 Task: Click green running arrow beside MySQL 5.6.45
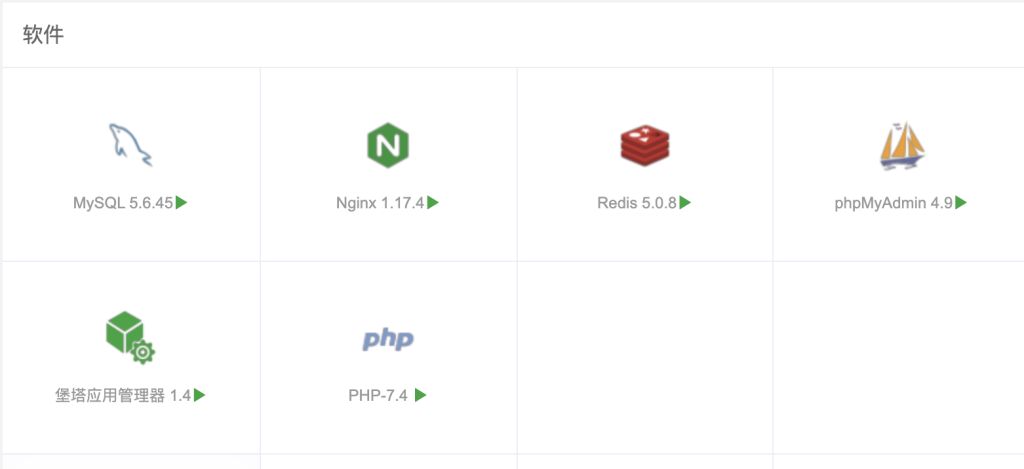[182, 202]
